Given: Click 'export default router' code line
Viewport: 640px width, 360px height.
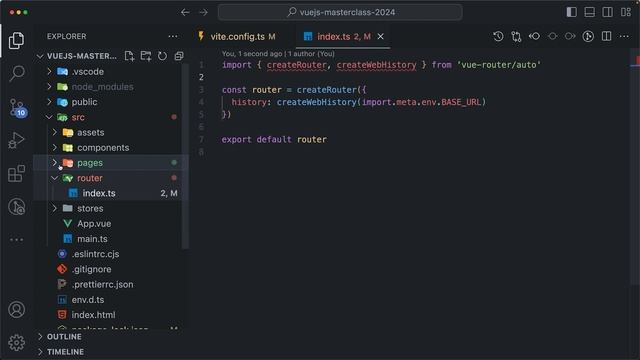Looking at the screenshot, I should coord(274,140).
